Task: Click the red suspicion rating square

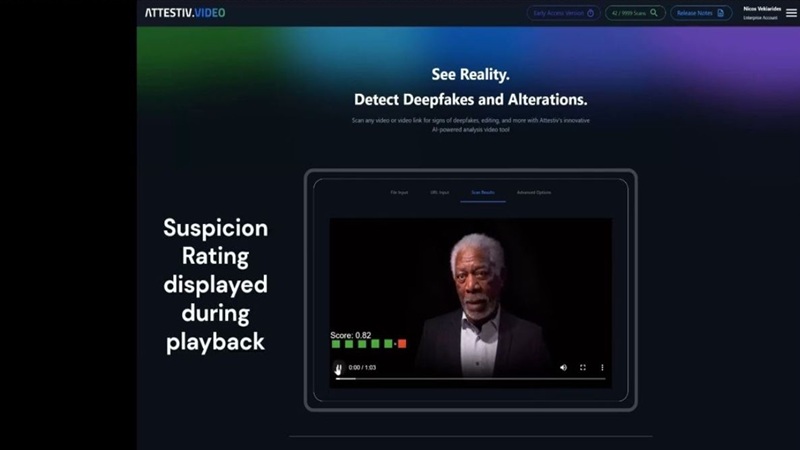Action: pos(402,344)
